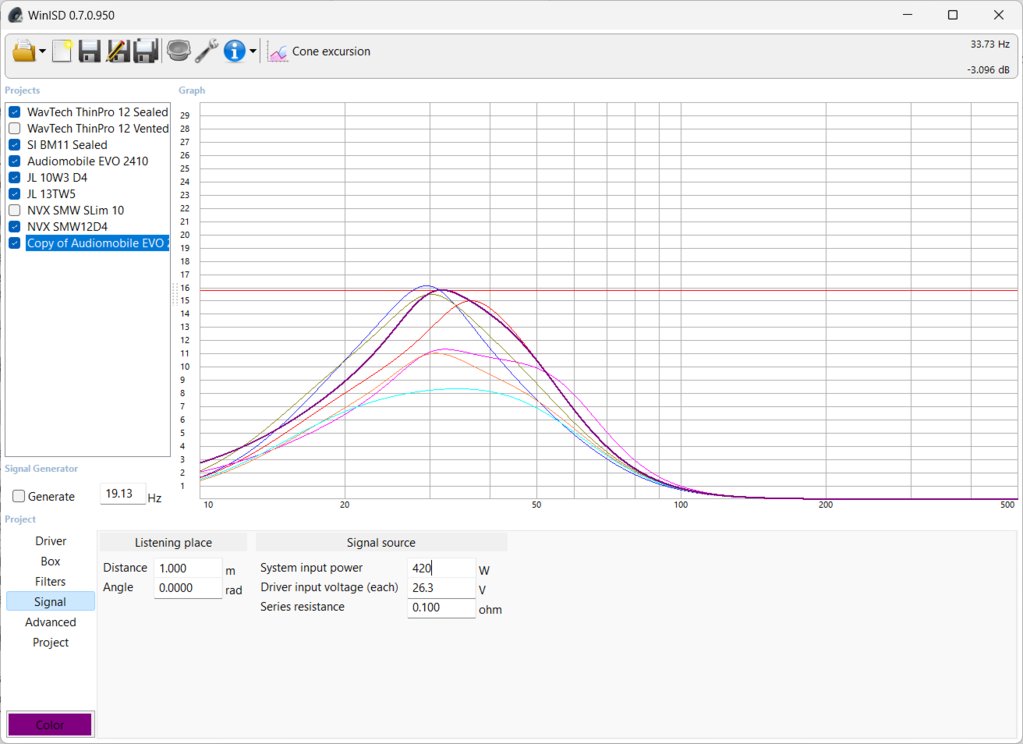
Task: Enable the WavTech ThinPro 12 Vented checkbox
Action: pyautogui.click(x=14, y=129)
